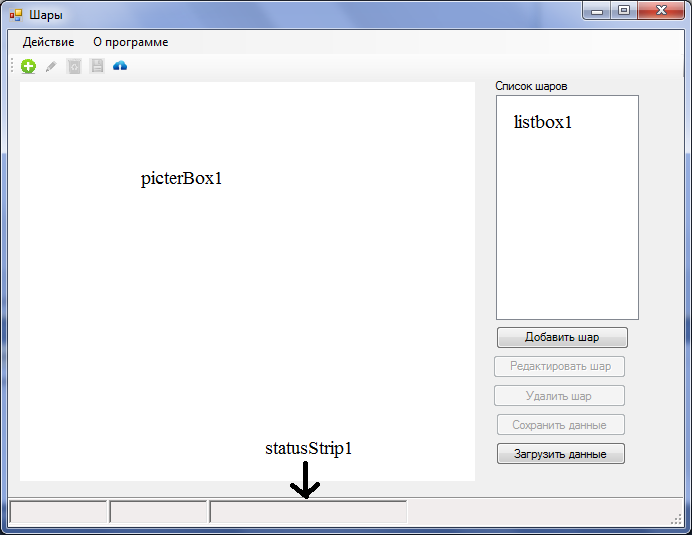Click the Добавить шар button
This screenshot has width=692, height=535.
562,337
